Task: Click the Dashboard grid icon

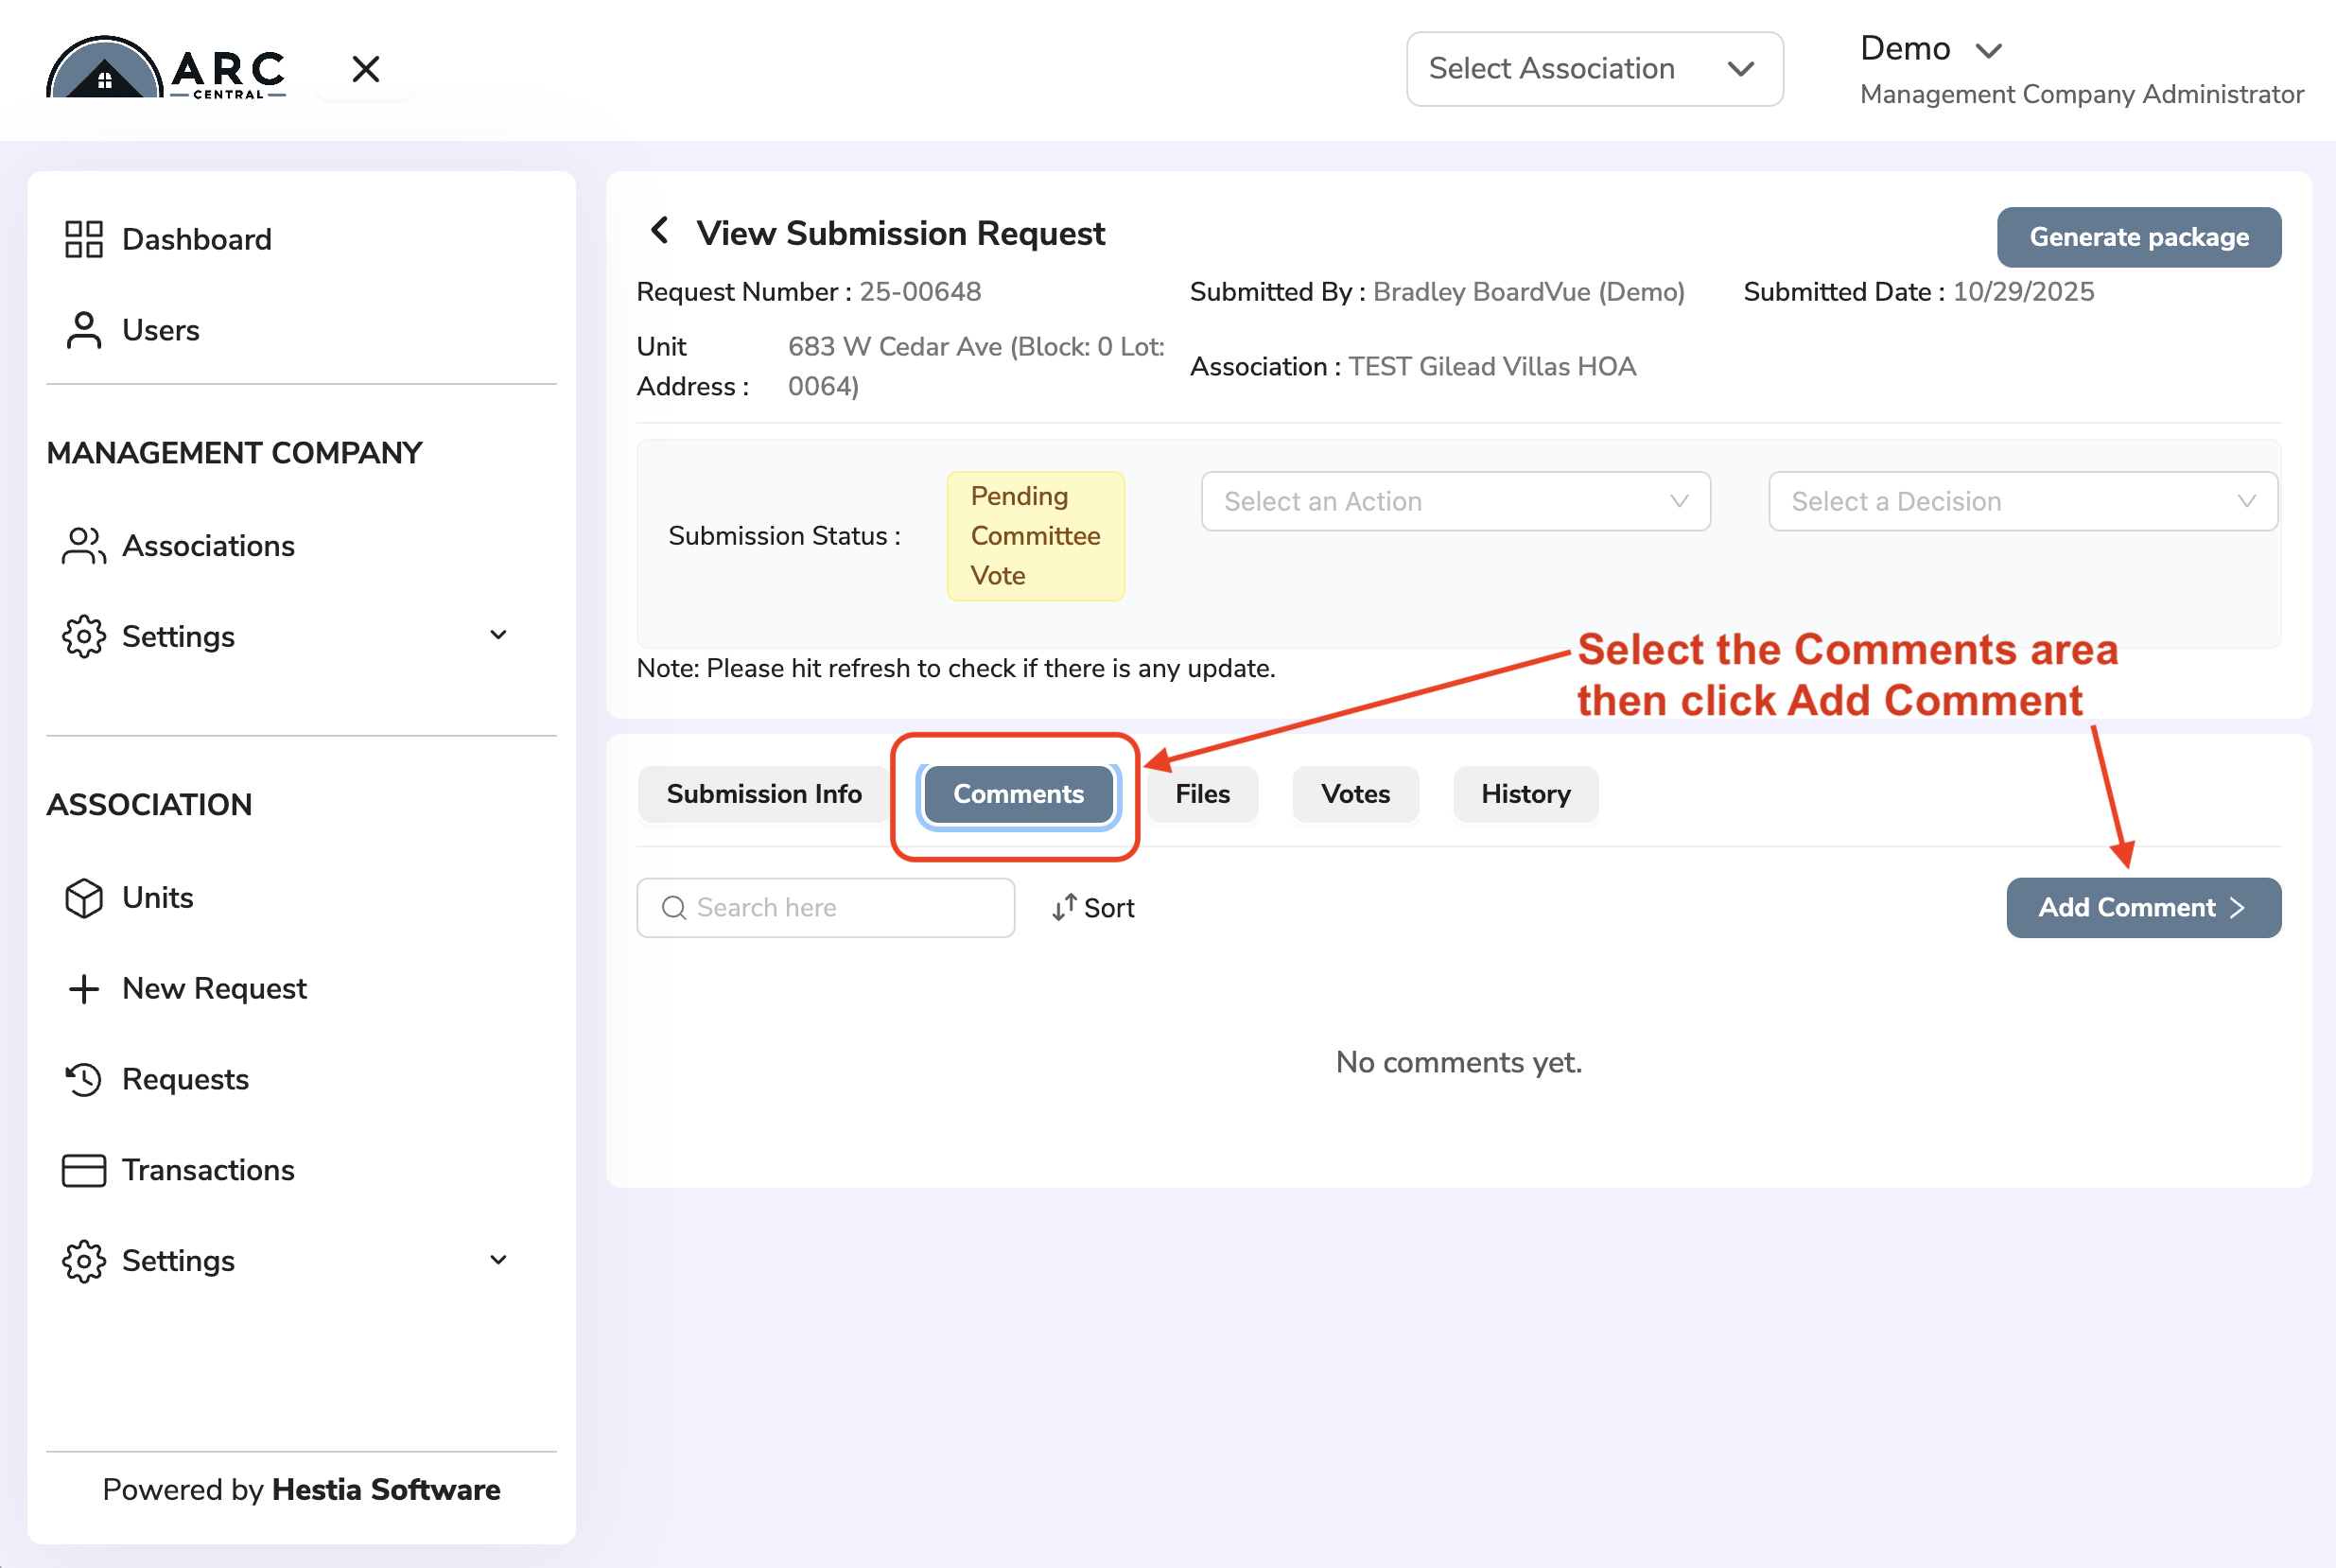Action: (84, 239)
